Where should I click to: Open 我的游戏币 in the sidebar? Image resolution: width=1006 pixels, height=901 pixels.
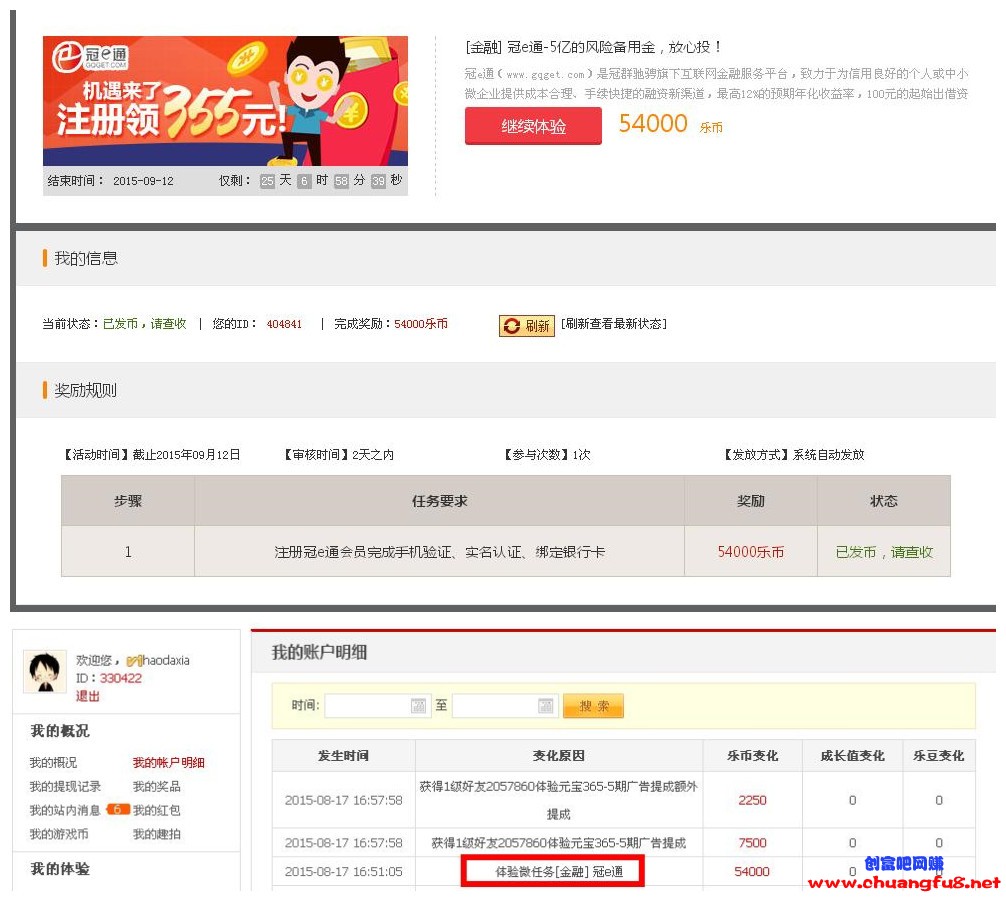[x=59, y=834]
